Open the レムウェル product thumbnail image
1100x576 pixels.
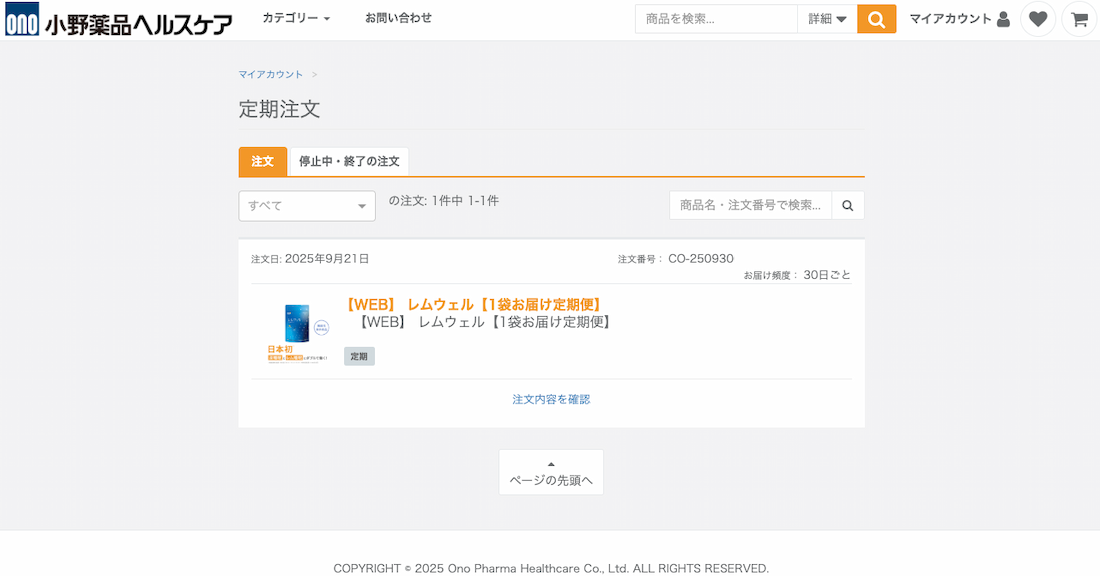(297, 333)
